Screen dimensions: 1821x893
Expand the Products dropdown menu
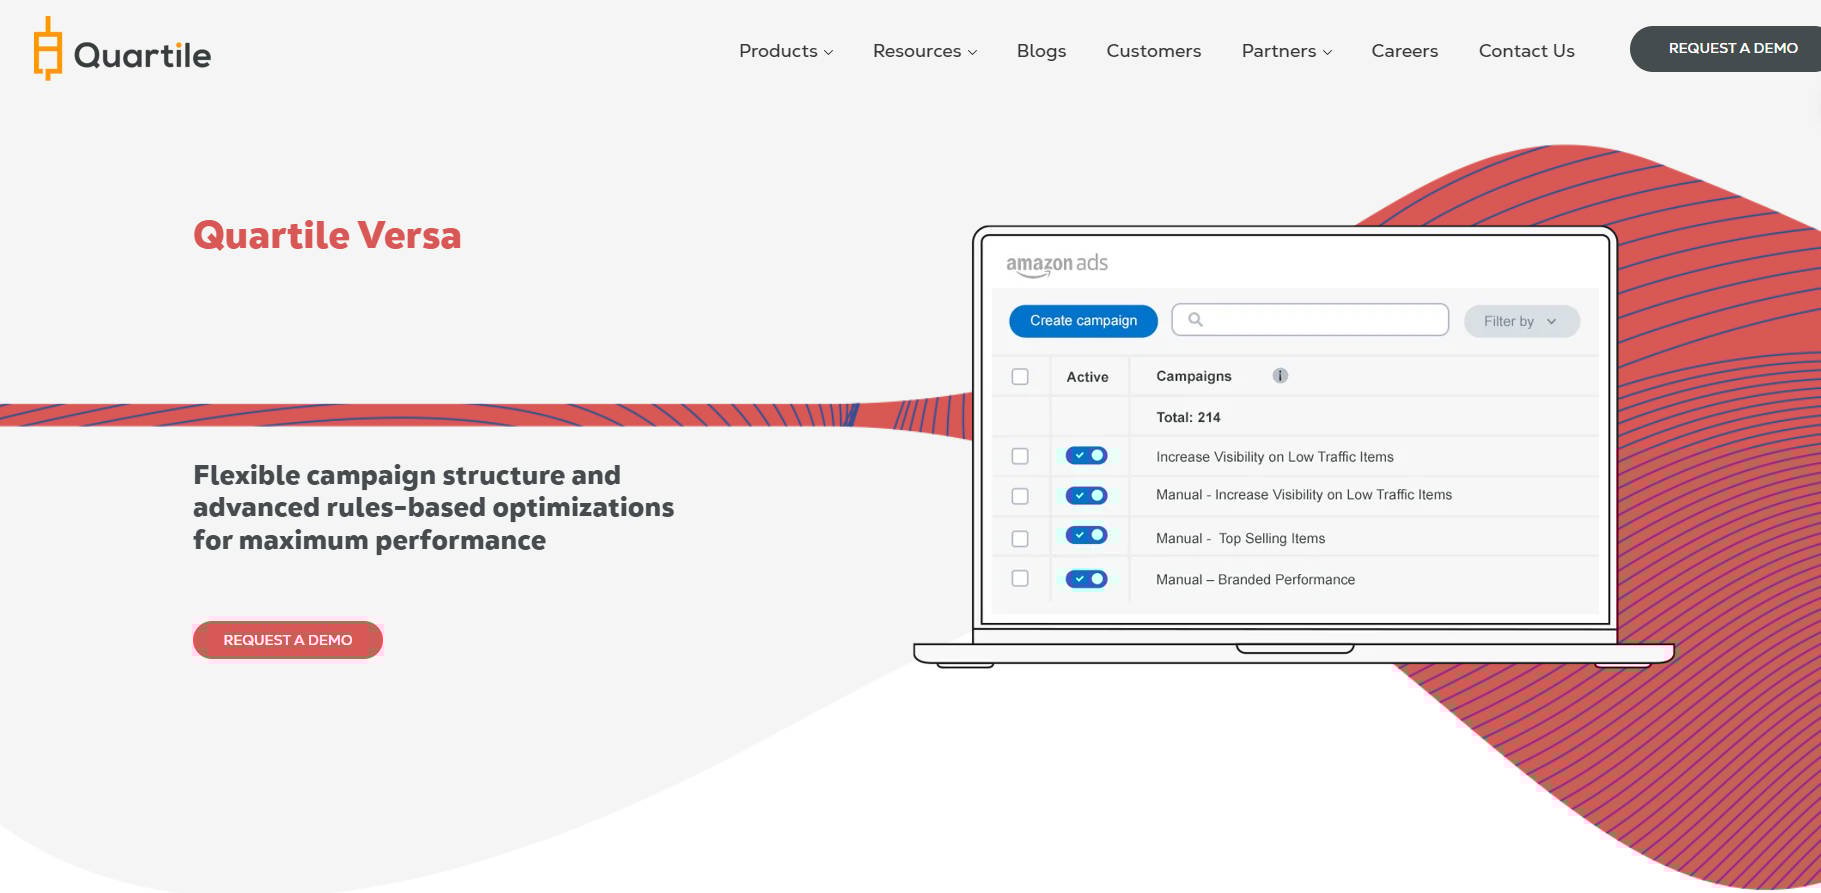(785, 51)
